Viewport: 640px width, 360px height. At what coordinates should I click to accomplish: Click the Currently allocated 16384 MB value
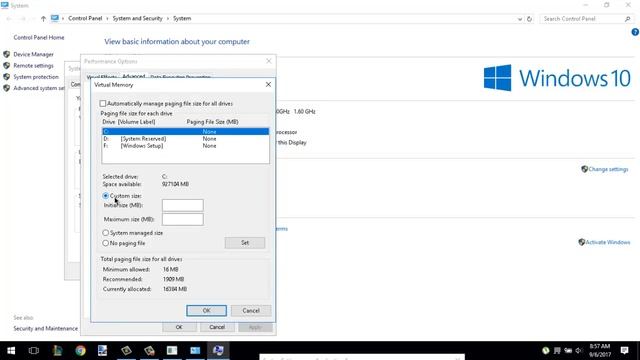(x=175, y=289)
